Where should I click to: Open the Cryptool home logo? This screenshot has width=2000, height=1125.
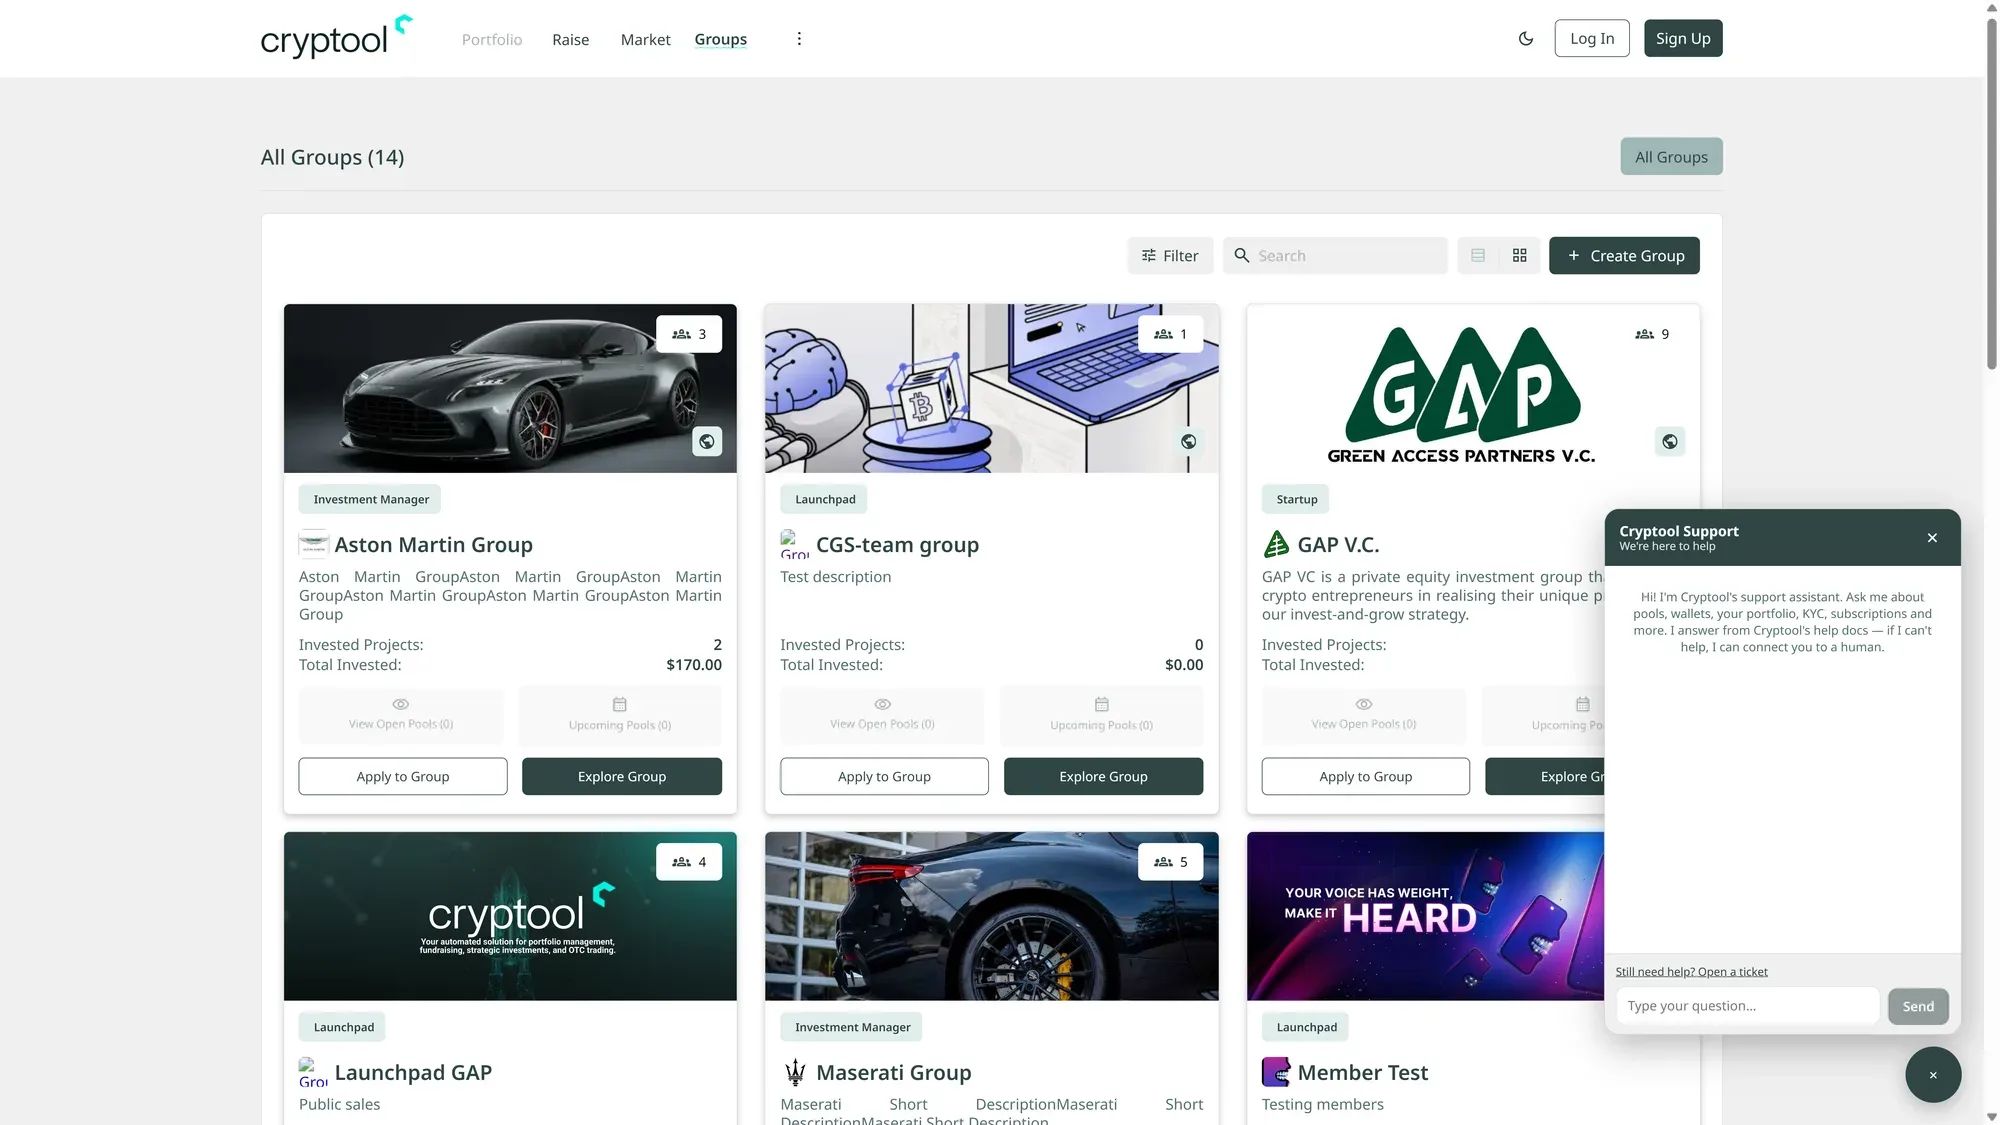coord(336,38)
